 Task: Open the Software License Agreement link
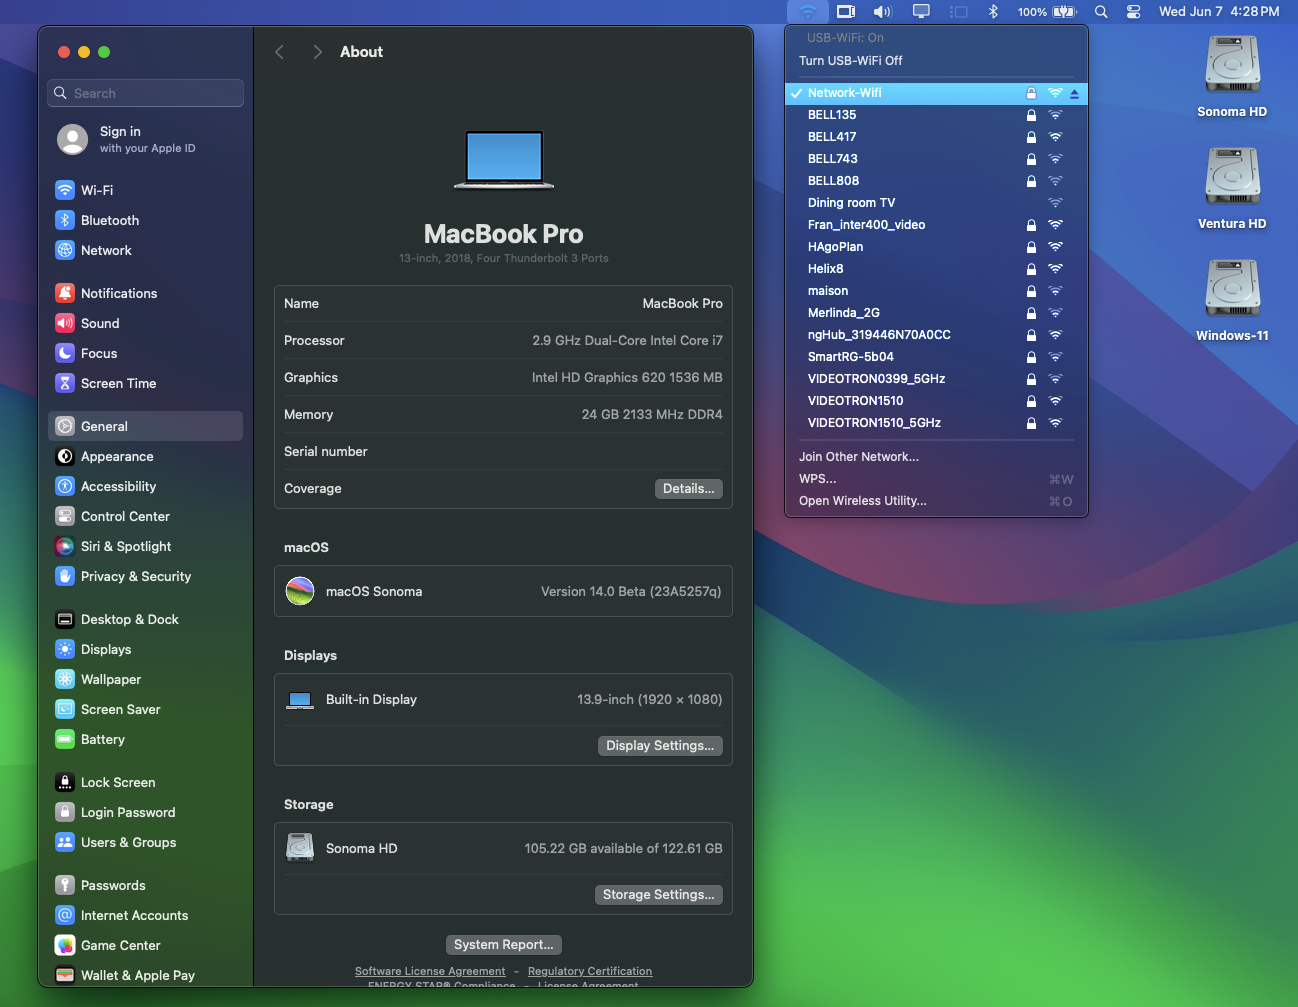coord(430,971)
